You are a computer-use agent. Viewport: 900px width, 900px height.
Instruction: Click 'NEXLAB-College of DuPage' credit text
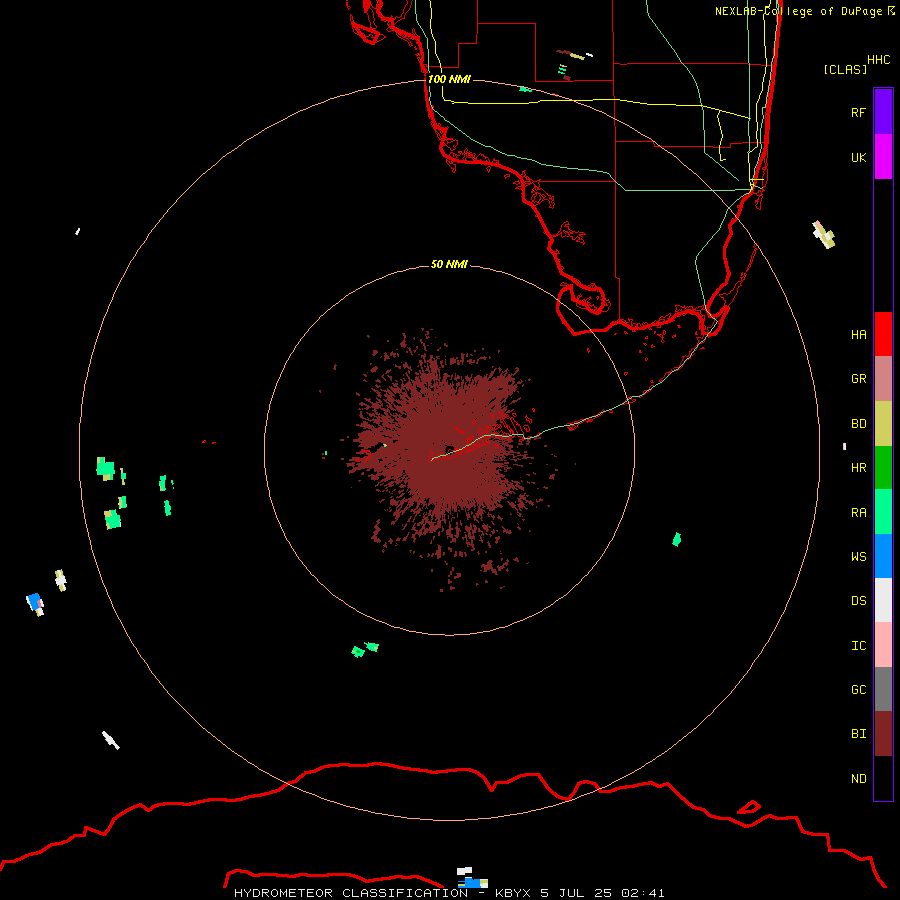tap(799, 11)
